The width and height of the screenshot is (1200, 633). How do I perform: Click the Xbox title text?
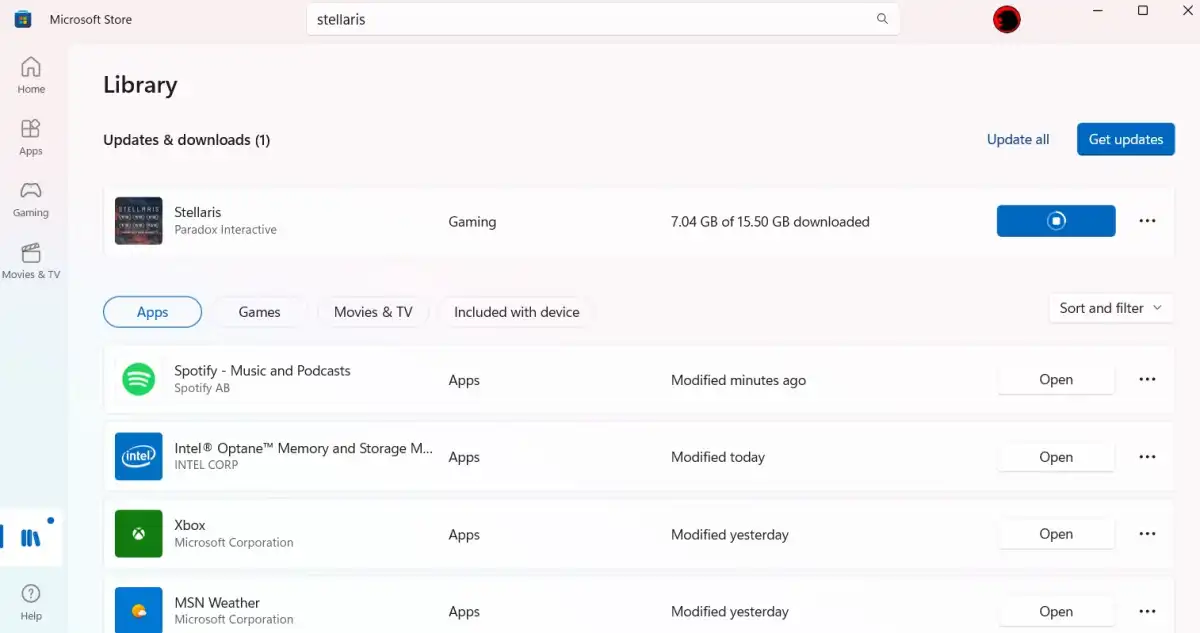pos(190,525)
